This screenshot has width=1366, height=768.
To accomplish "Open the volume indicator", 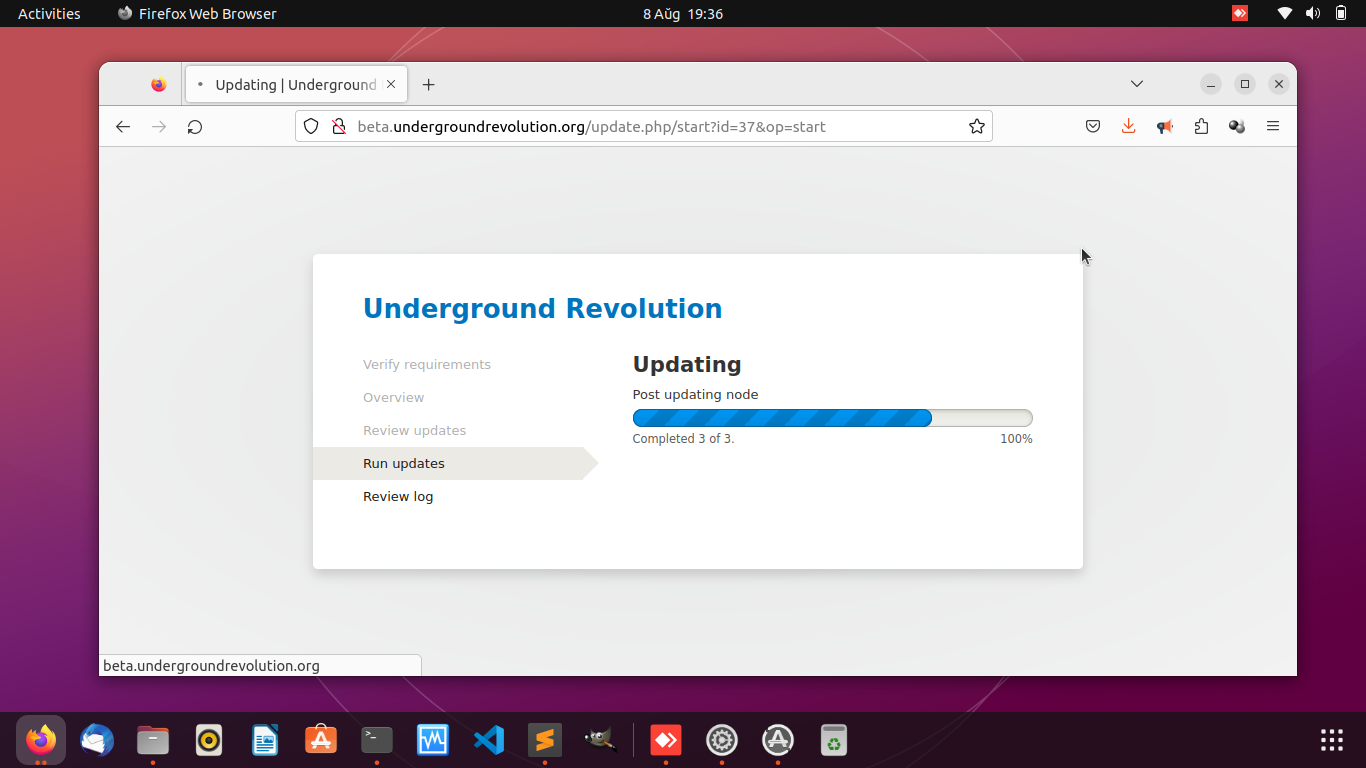I will pyautogui.click(x=1313, y=14).
